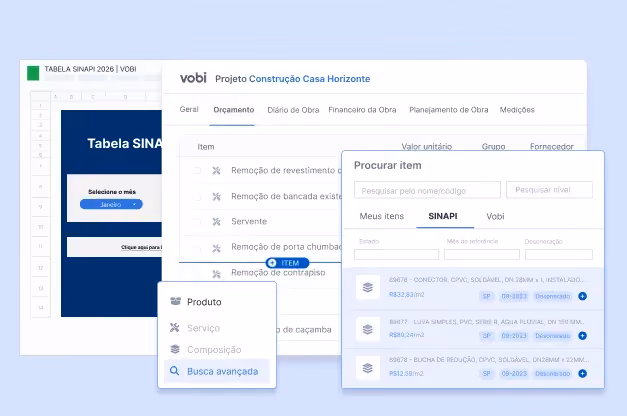This screenshot has height=416, width=627.
Task: Click Desonerado tag on BUCHA DE REDUÇÃO result
Action: pos(553,374)
